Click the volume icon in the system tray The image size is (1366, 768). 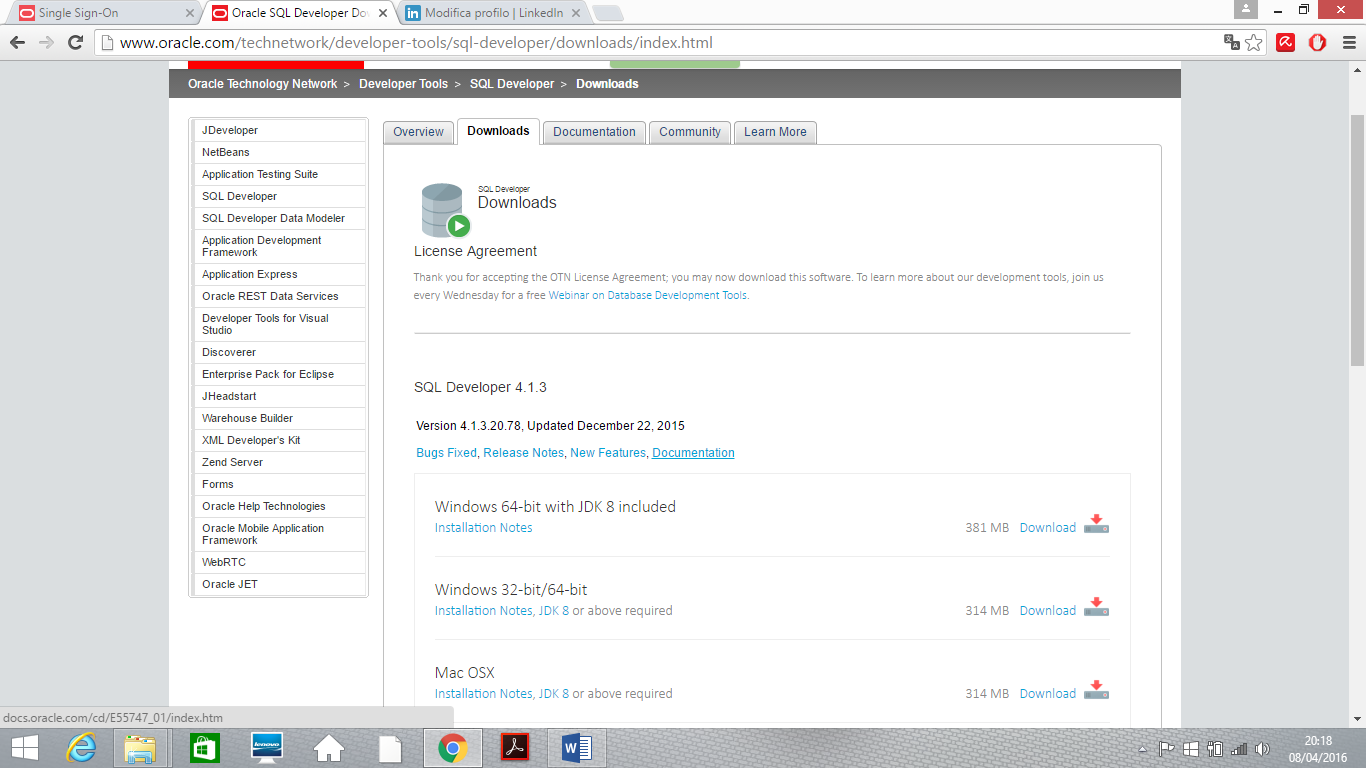pos(1262,748)
